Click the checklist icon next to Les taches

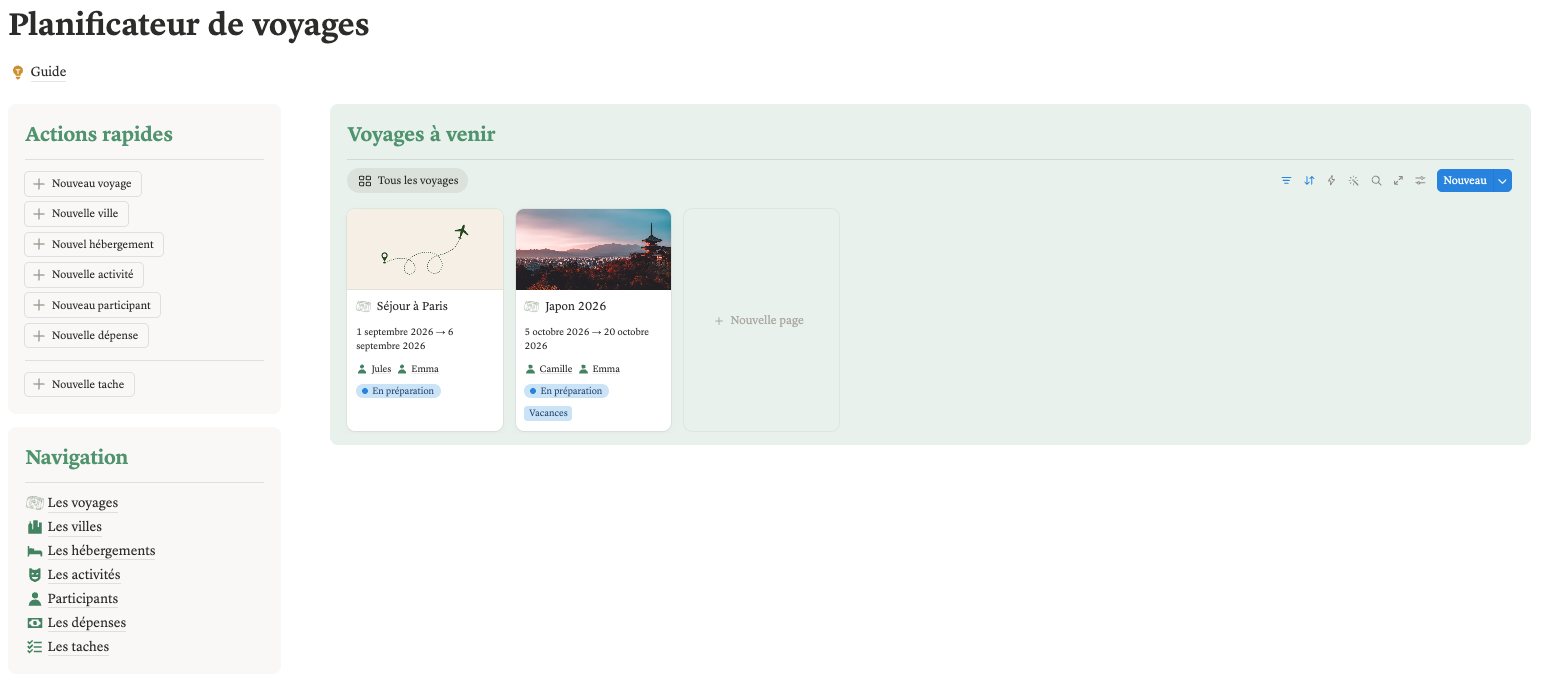pos(35,647)
